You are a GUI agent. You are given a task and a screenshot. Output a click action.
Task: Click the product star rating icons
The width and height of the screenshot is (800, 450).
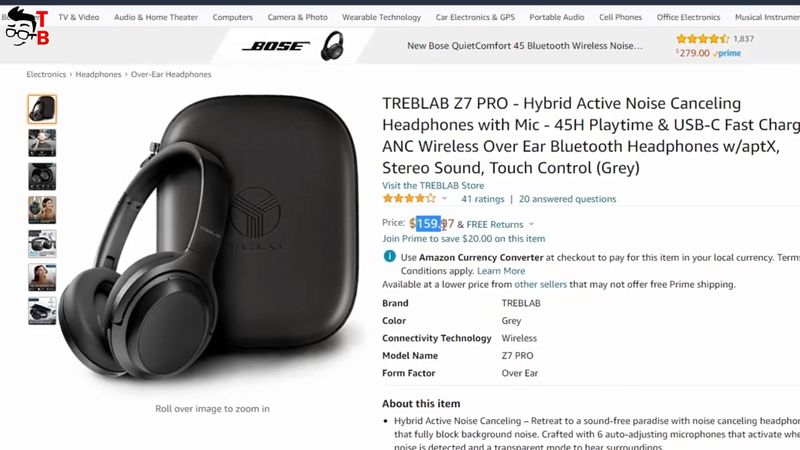pos(409,198)
